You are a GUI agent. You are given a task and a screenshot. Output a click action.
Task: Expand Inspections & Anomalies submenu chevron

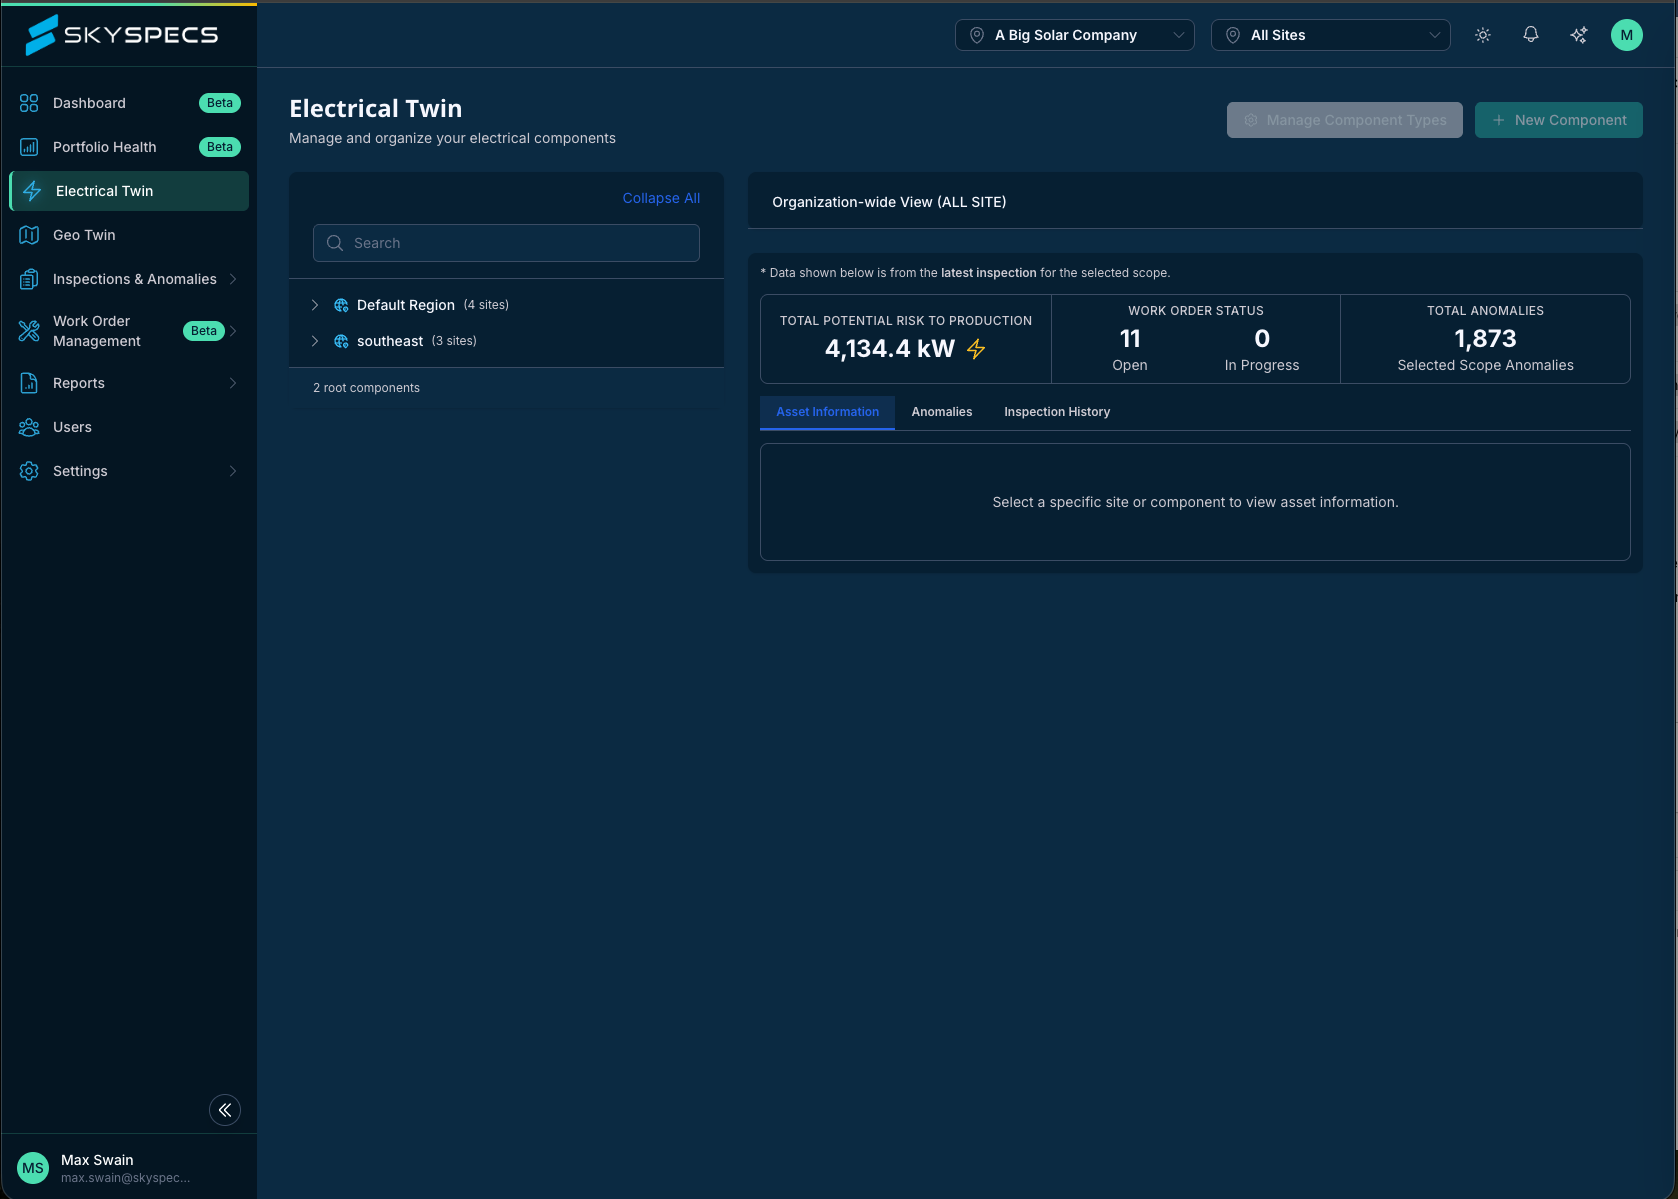click(x=233, y=279)
